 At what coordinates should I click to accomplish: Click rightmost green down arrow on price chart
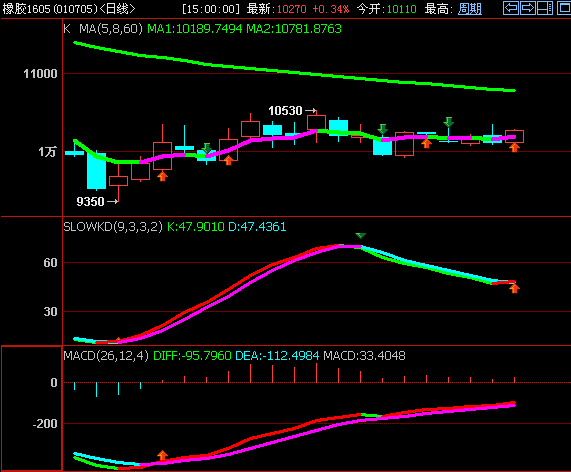[x=449, y=122]
